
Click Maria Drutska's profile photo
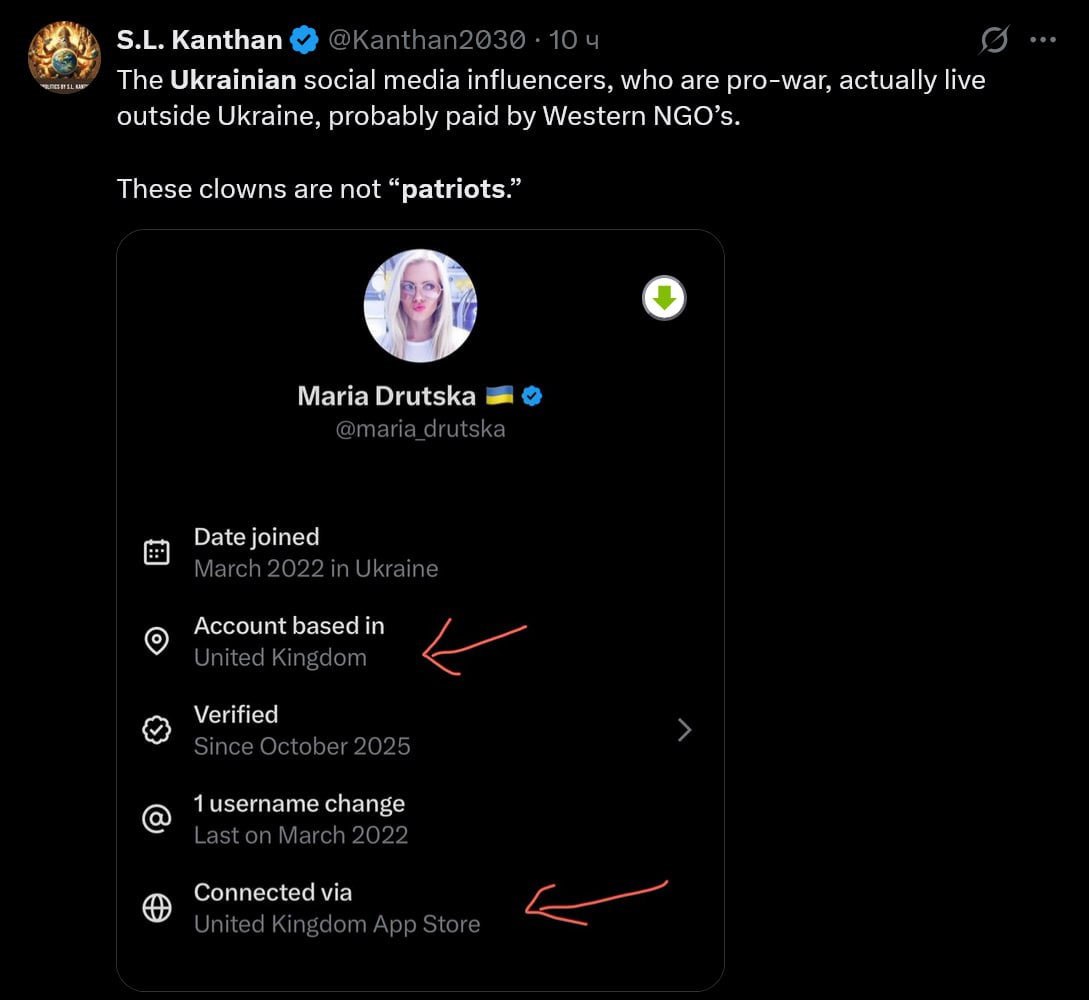pos(420,306)
